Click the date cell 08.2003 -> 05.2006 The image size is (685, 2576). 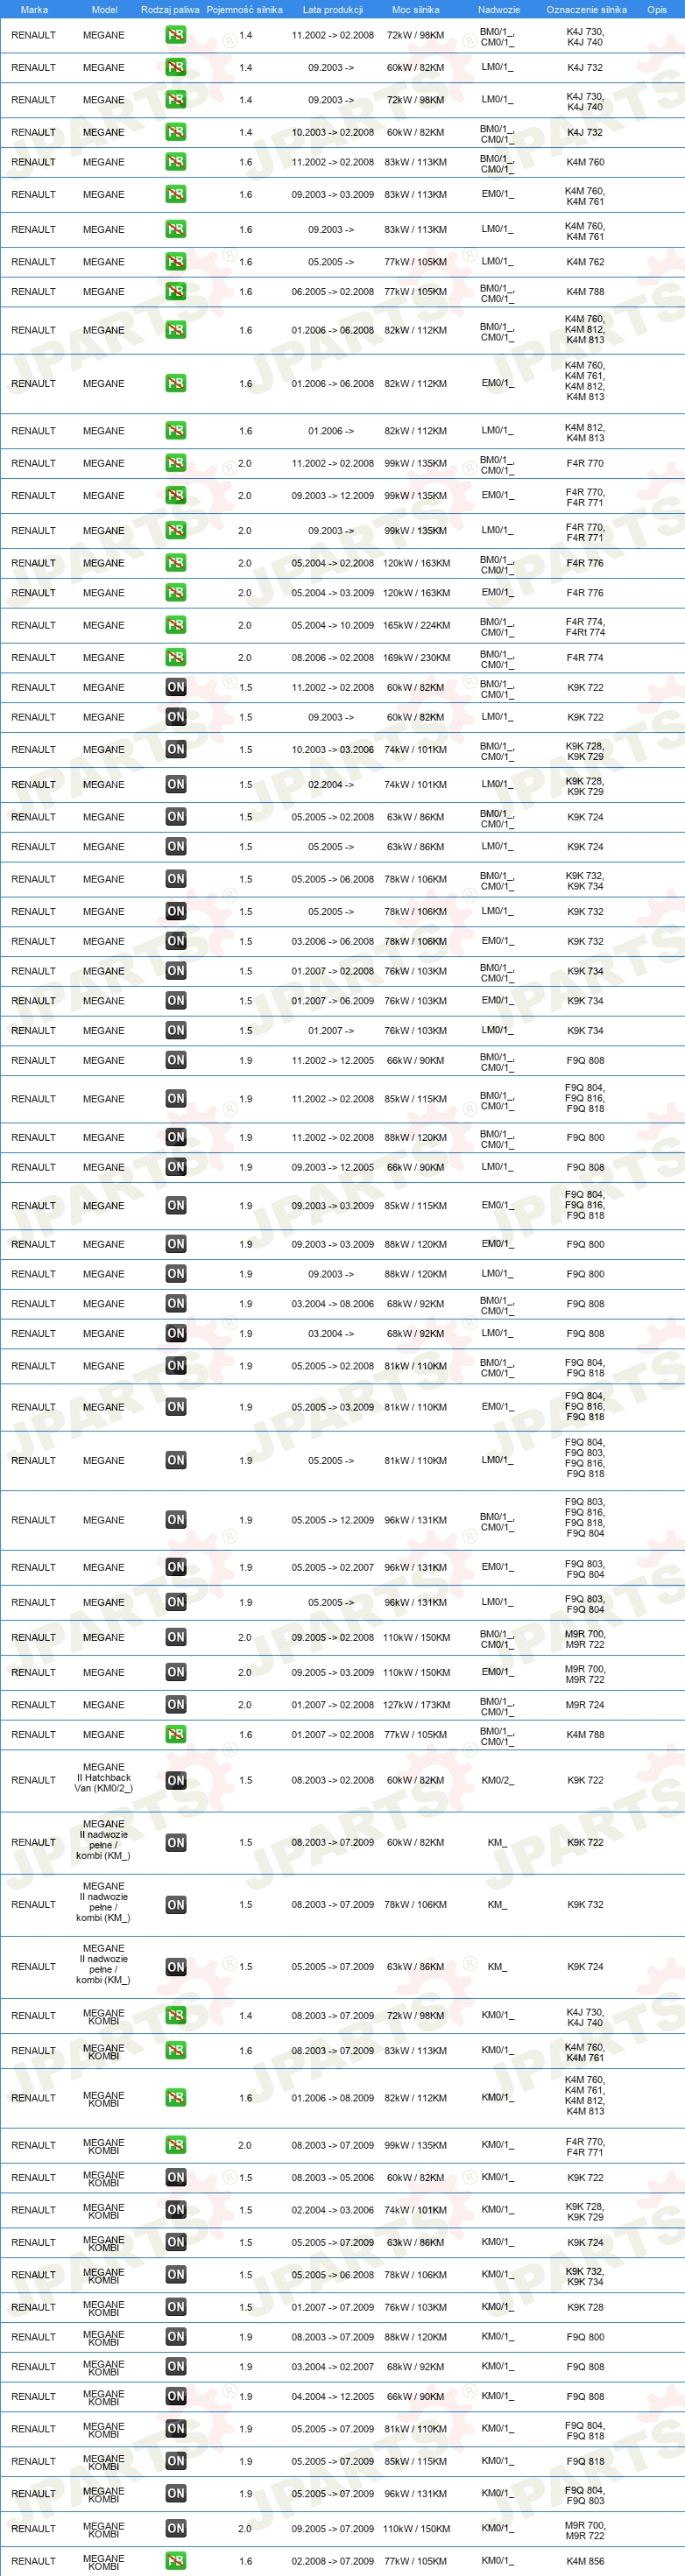tap(333, 2178)
